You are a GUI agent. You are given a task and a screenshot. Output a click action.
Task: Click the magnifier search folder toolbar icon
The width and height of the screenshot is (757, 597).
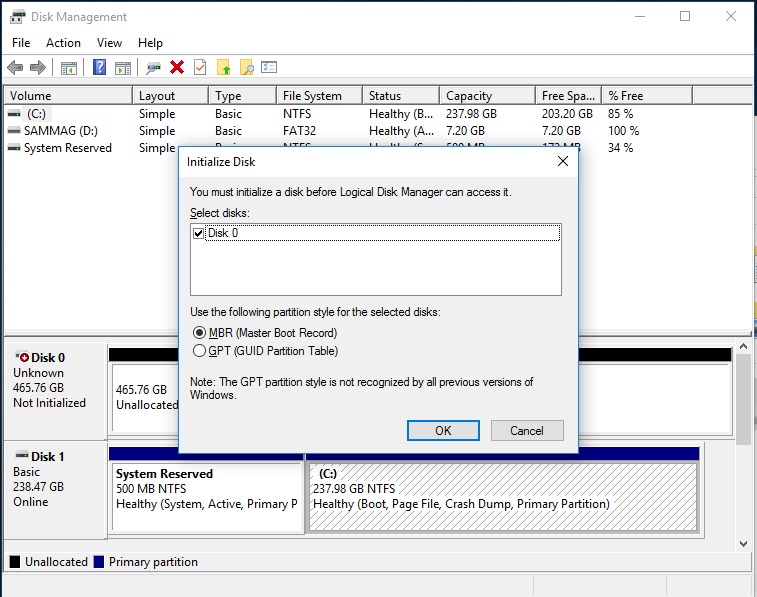(x=246, y=67)
